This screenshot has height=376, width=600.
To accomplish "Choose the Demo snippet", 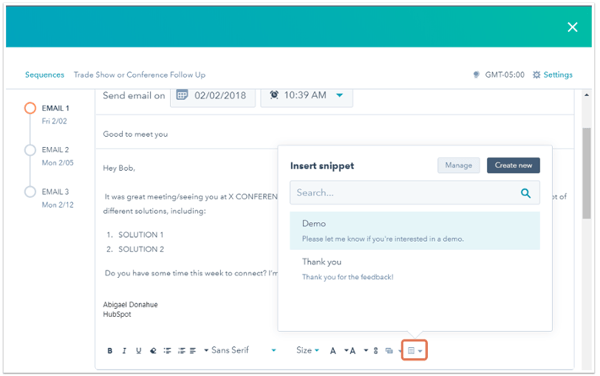I will [415, 231].
